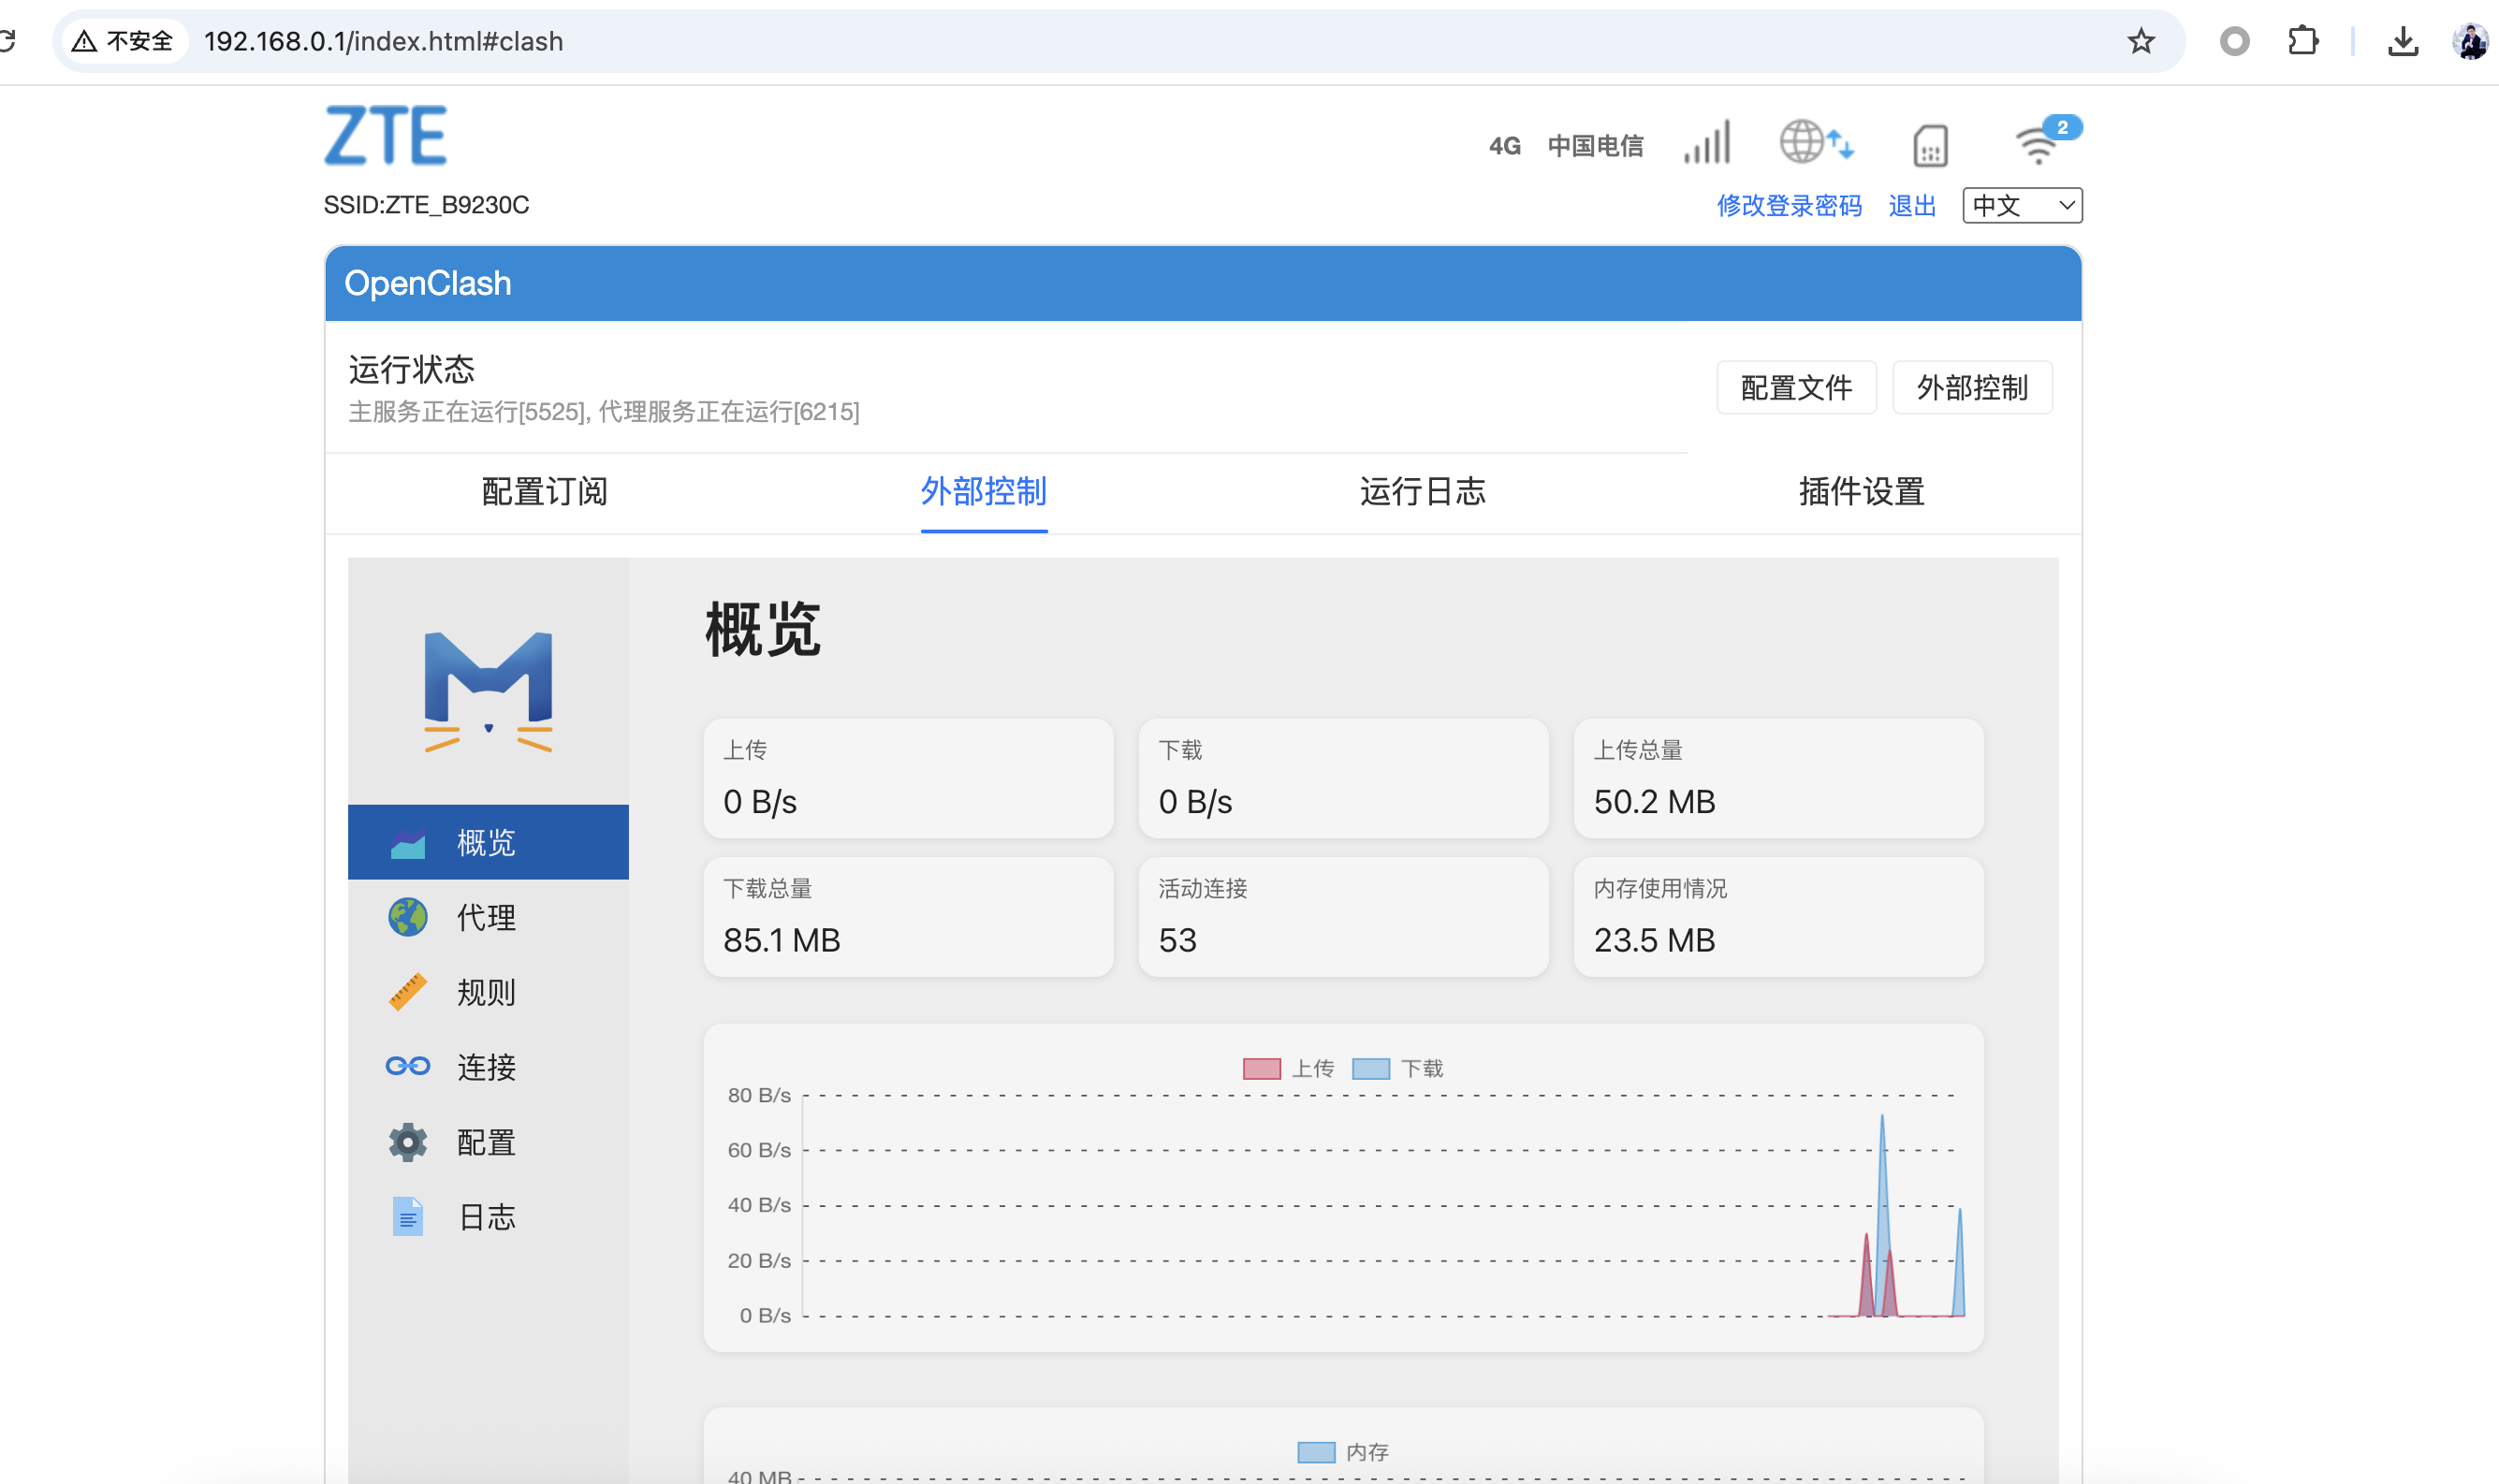
Task: Click the 不安全 site security warning
Action: [x=124, y=41]
